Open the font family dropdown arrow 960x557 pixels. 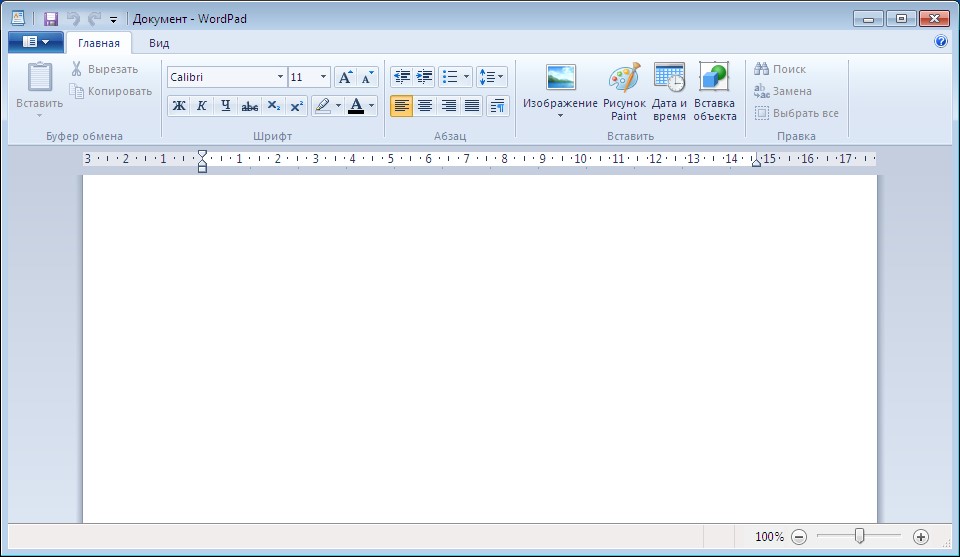280,77
